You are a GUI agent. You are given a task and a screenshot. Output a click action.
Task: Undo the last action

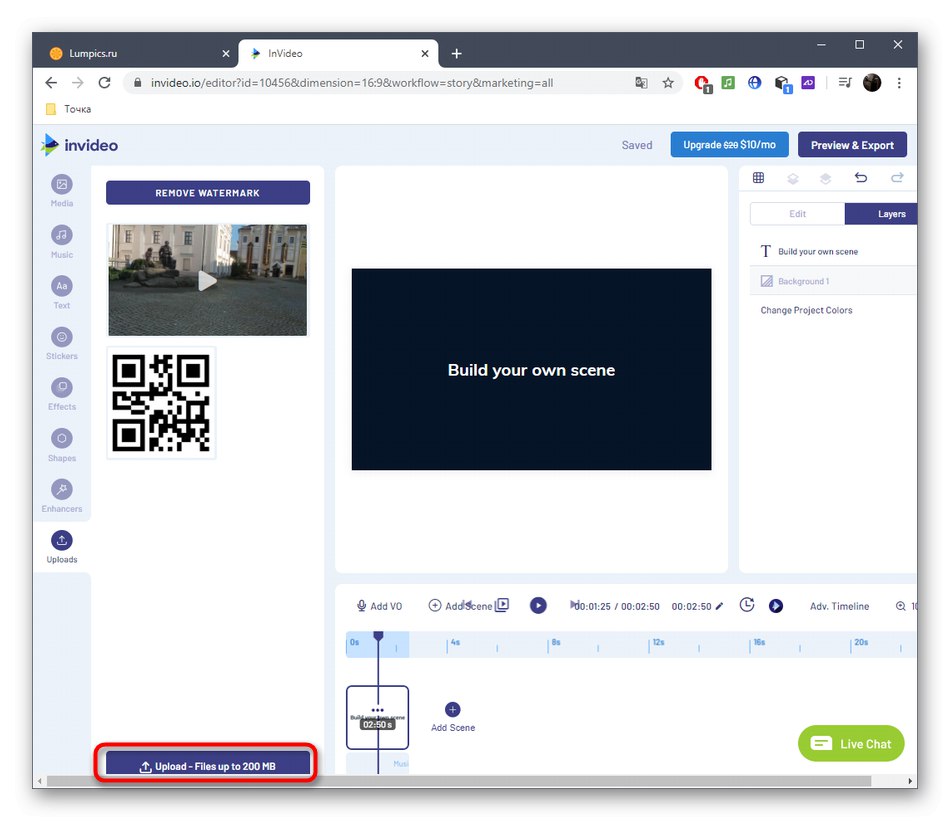[860, 178]
